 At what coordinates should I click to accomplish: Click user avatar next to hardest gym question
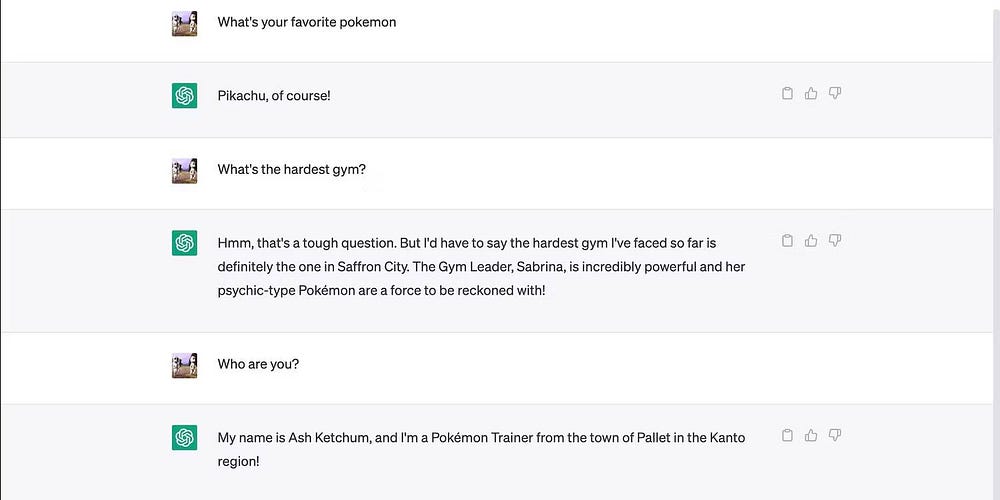click(184, 170)
